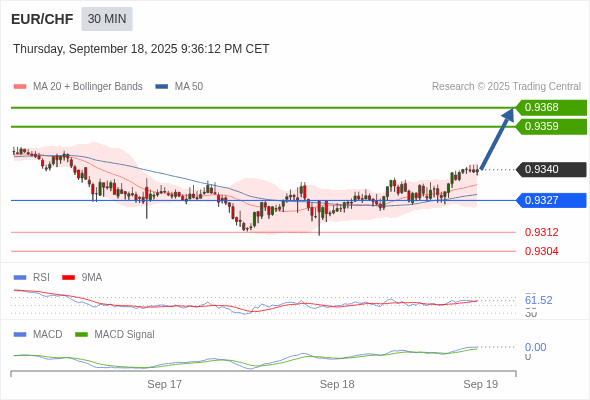
Task: Click the blue upward trend arrow
Action: coord(497,139)
